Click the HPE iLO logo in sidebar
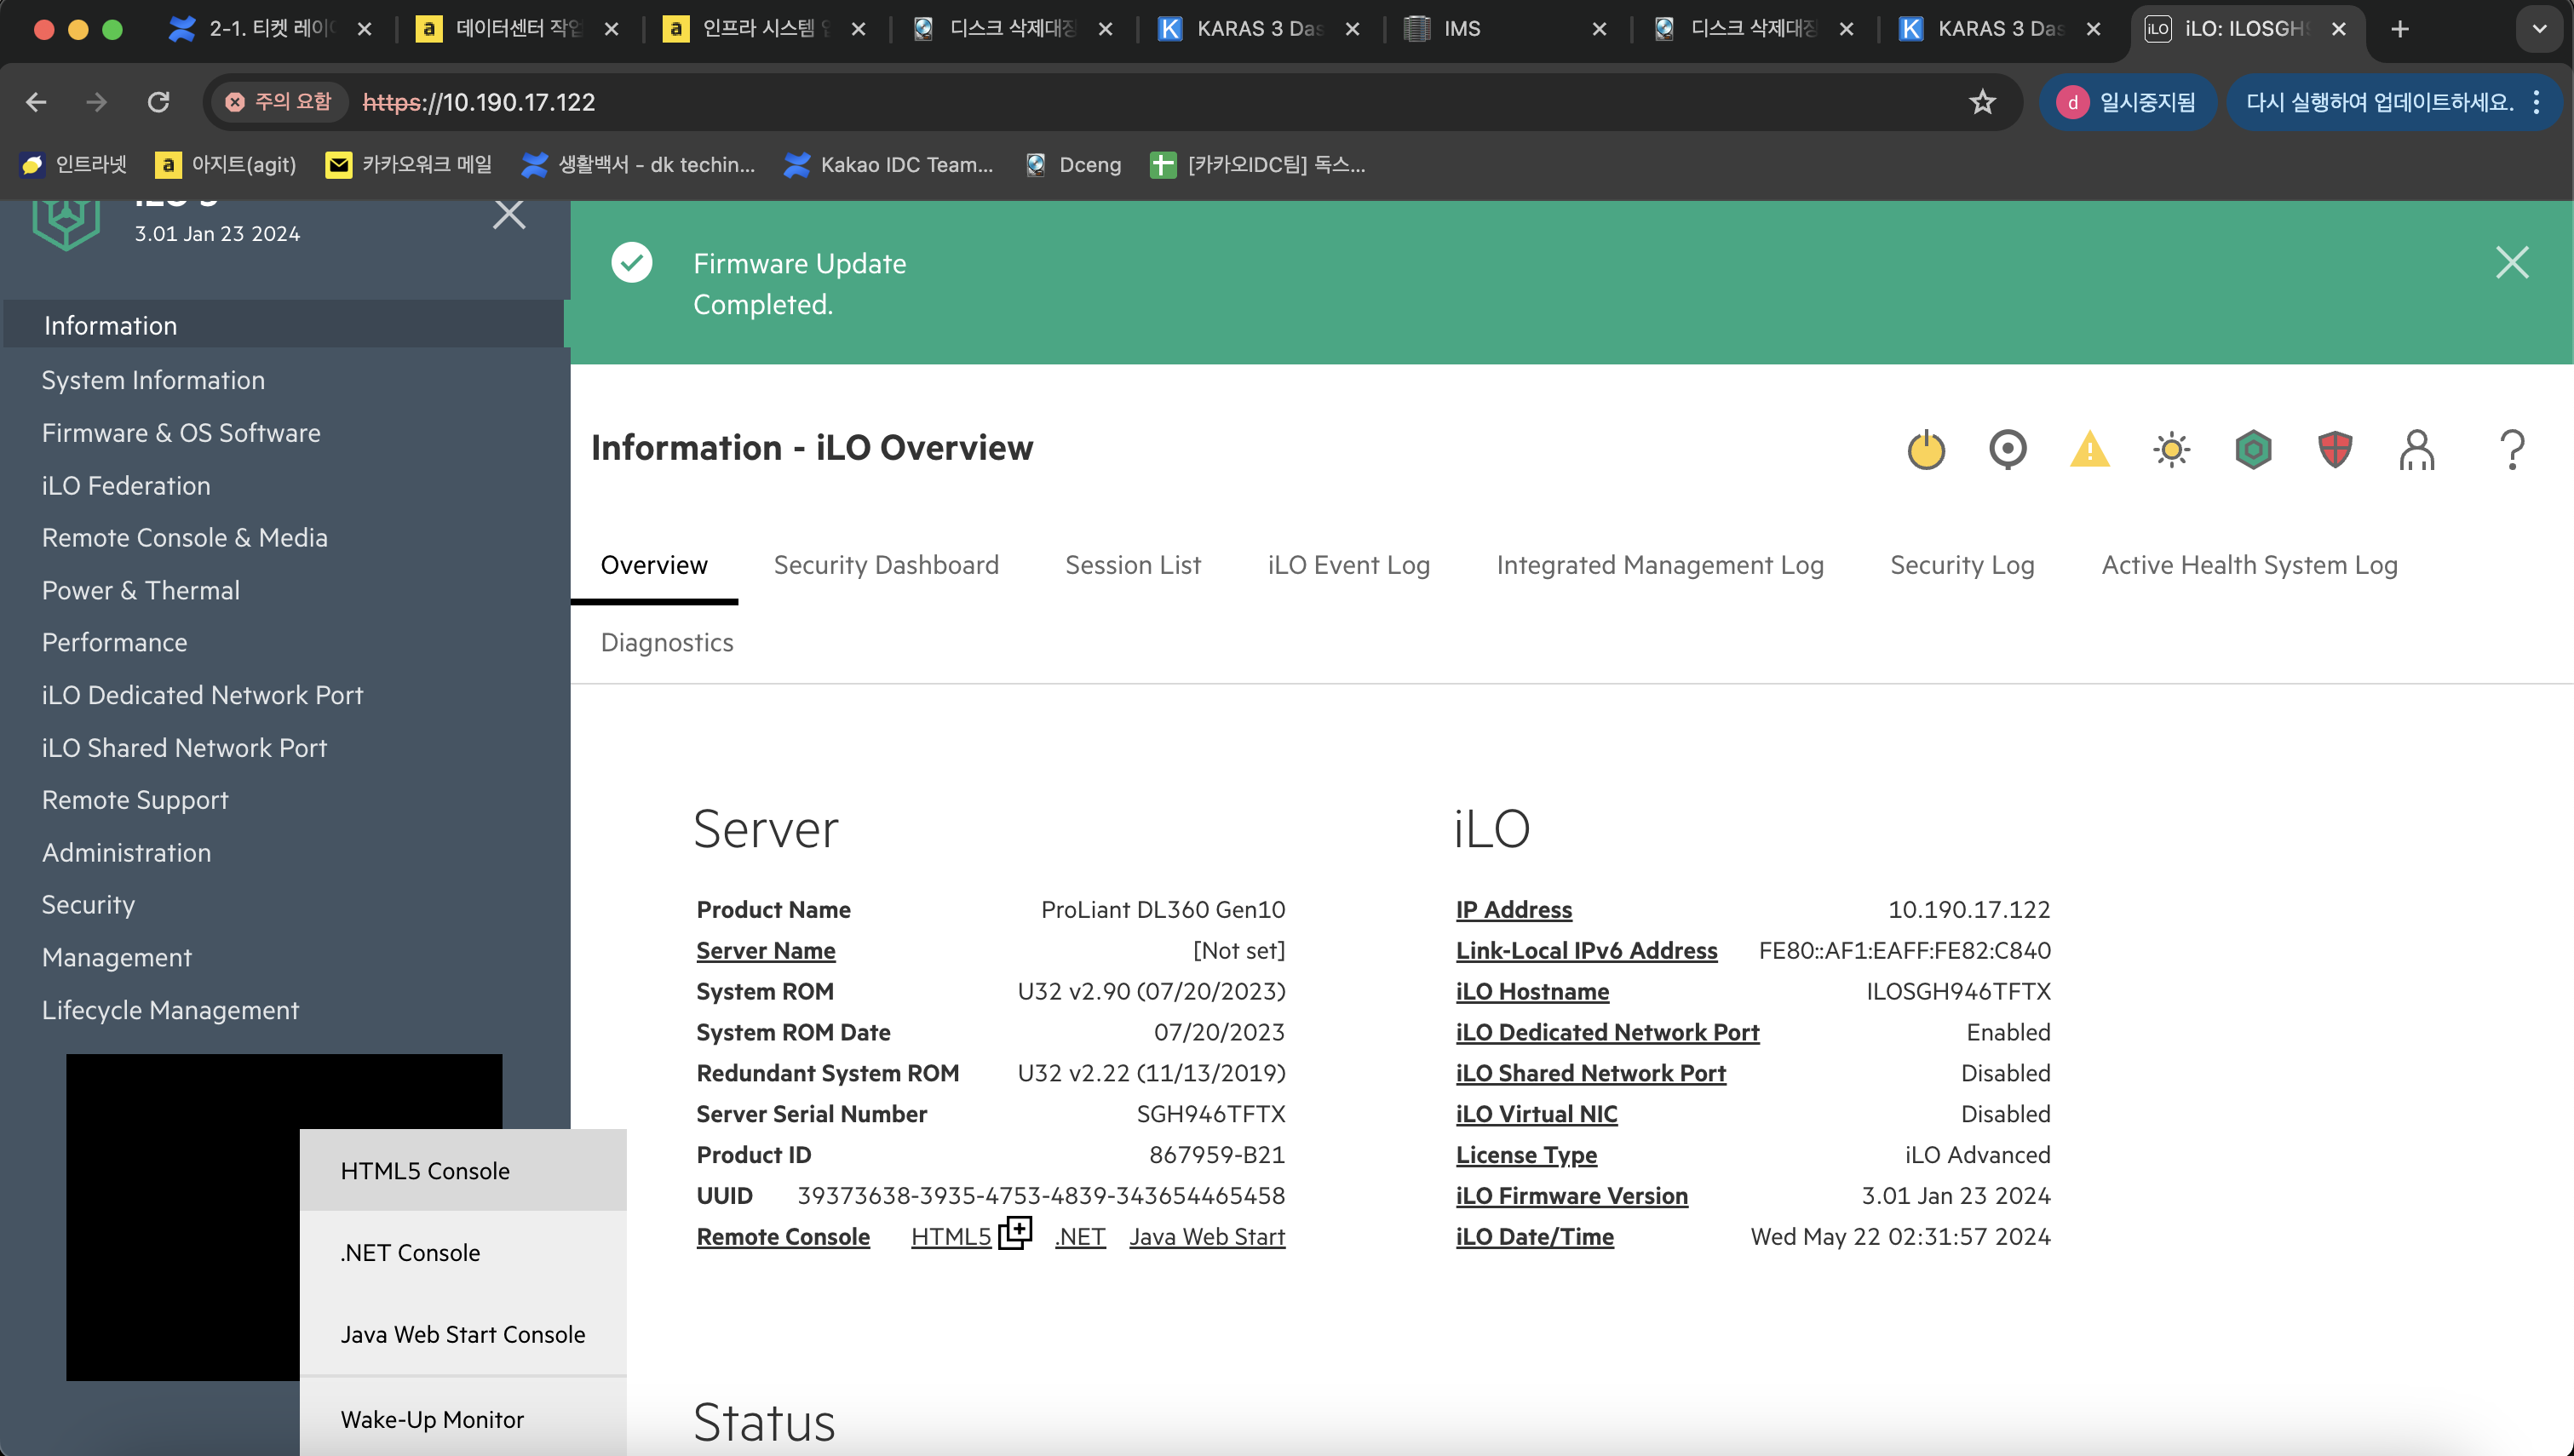Viewport: 2574px width, 1456px height. click(x=66, y=224)
